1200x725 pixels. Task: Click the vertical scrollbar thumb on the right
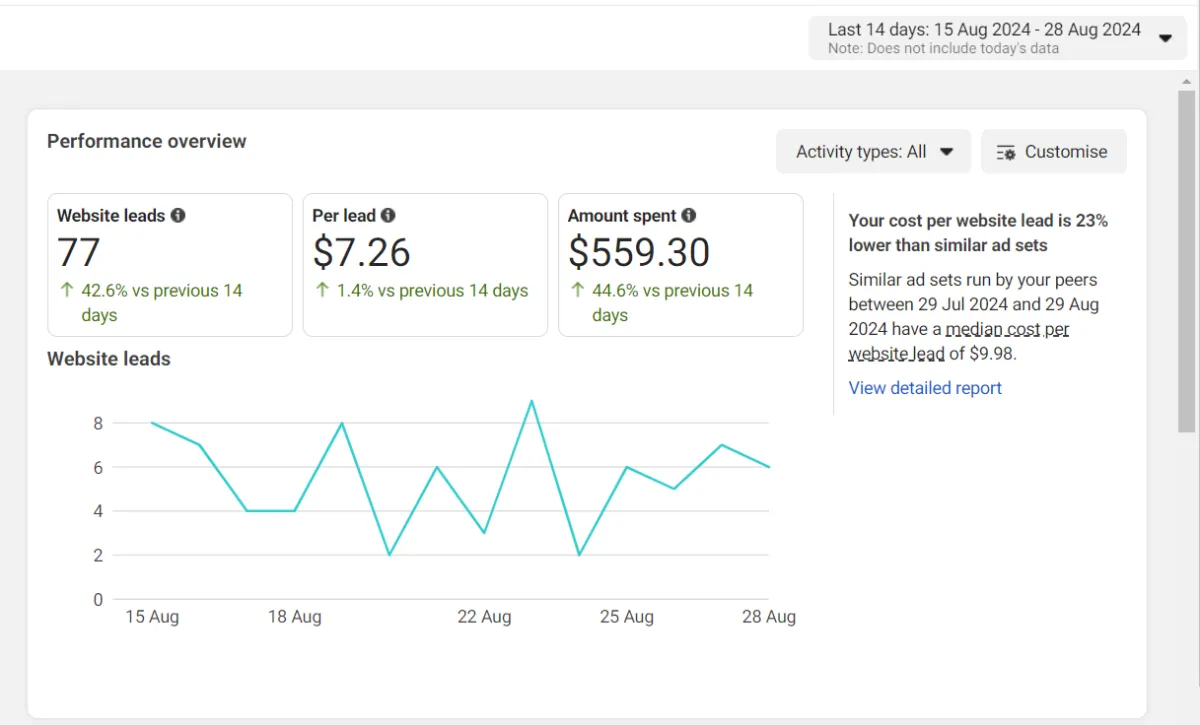click(1186, 260)
